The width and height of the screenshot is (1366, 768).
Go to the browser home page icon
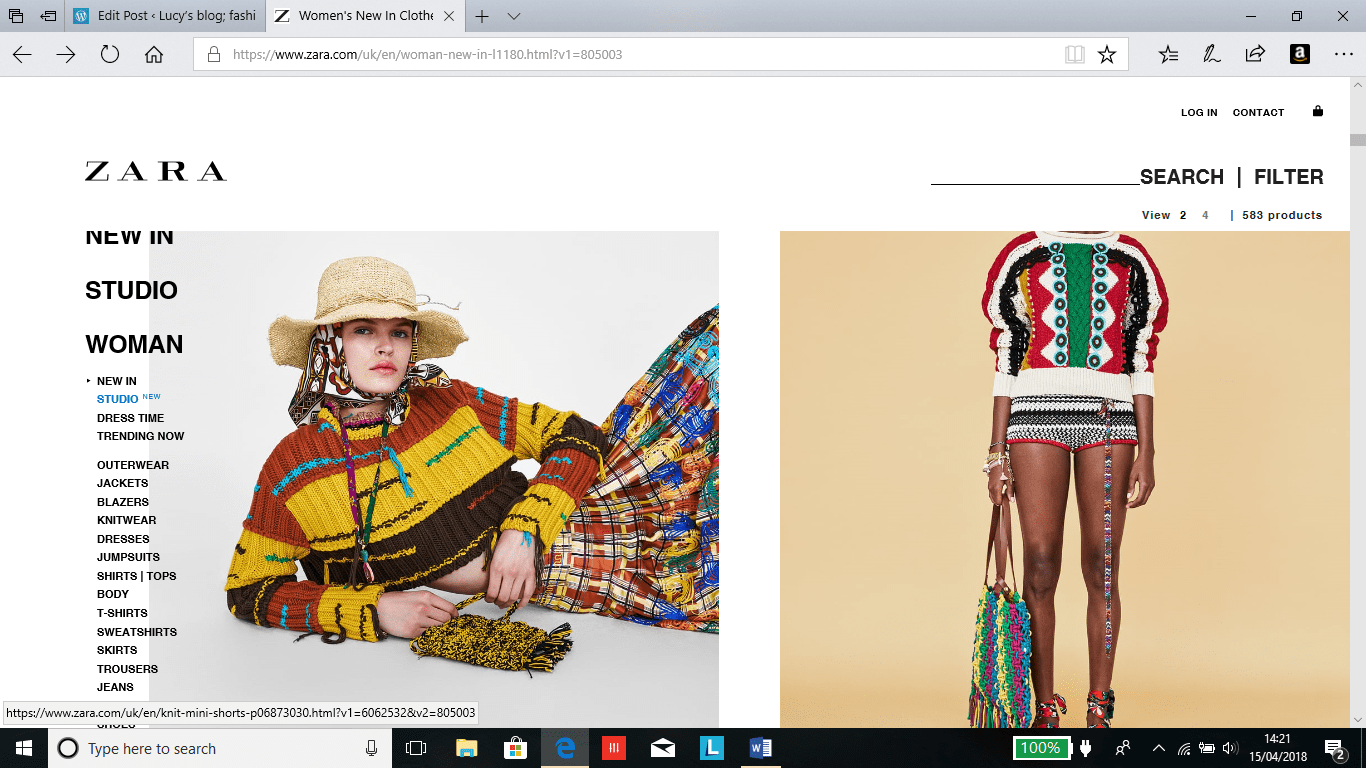[154, 55]
